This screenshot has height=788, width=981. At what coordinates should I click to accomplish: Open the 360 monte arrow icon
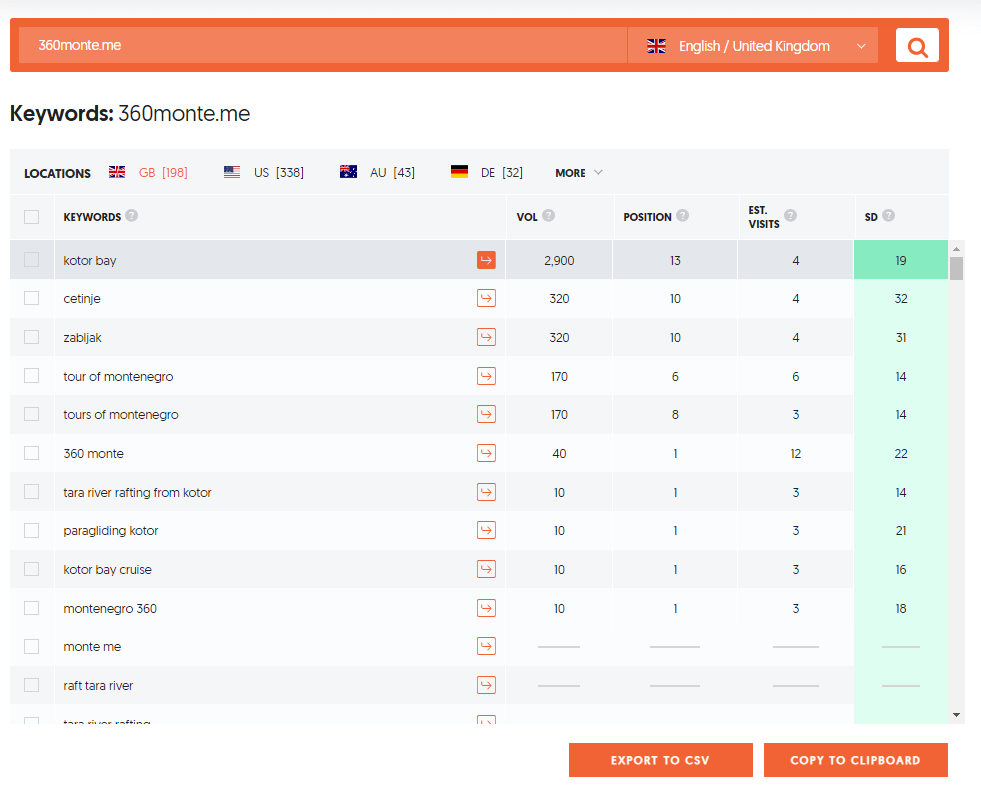tap(486, 453)
